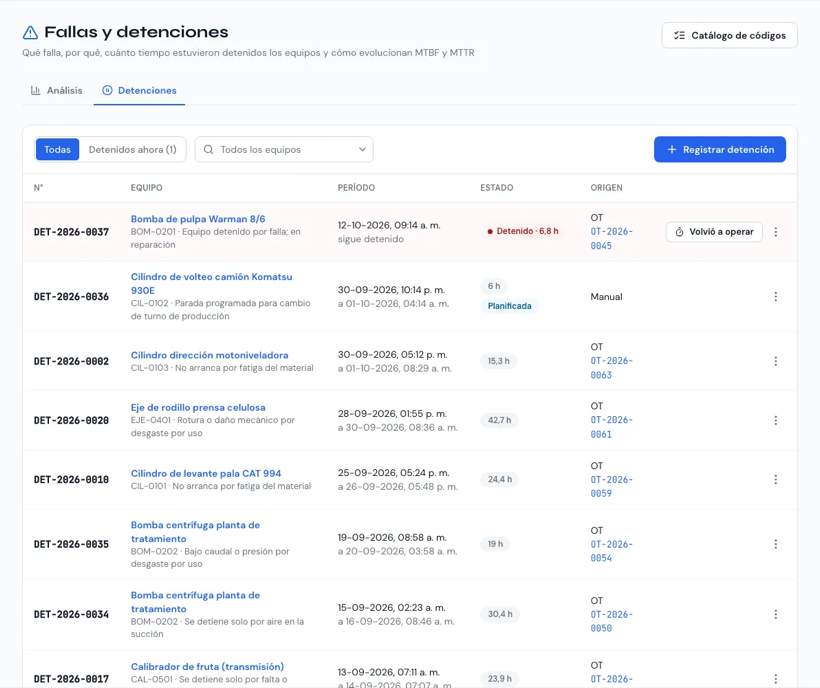Image resolution: width=820 pixels, height=688 pixels.
Task: Click the 19 h duration badge
Action: pos(495,544)
